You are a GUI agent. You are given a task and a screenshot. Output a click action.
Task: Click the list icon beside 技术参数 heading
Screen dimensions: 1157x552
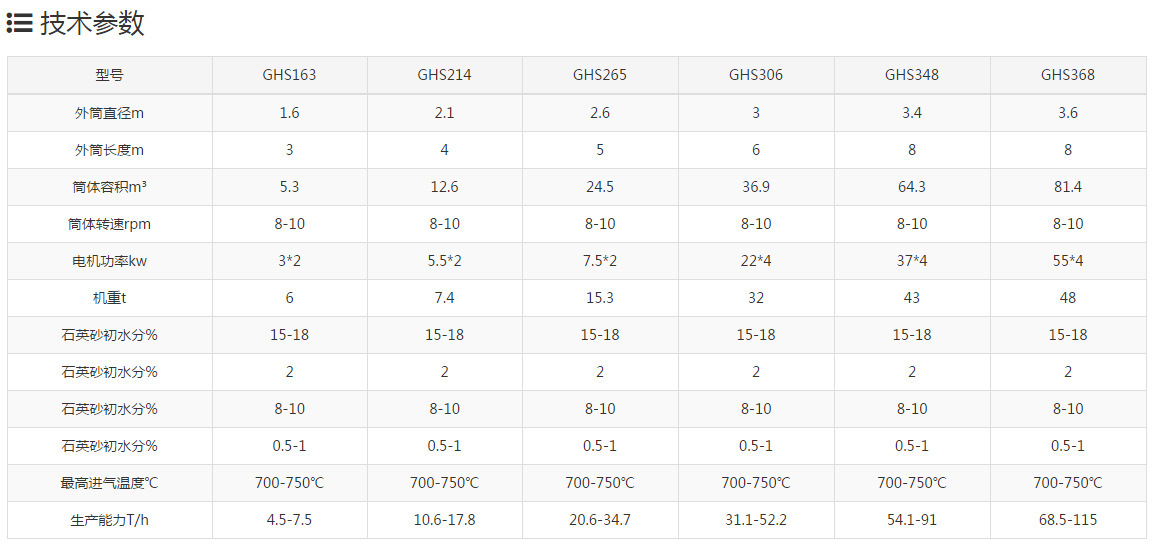pos(20,23)
